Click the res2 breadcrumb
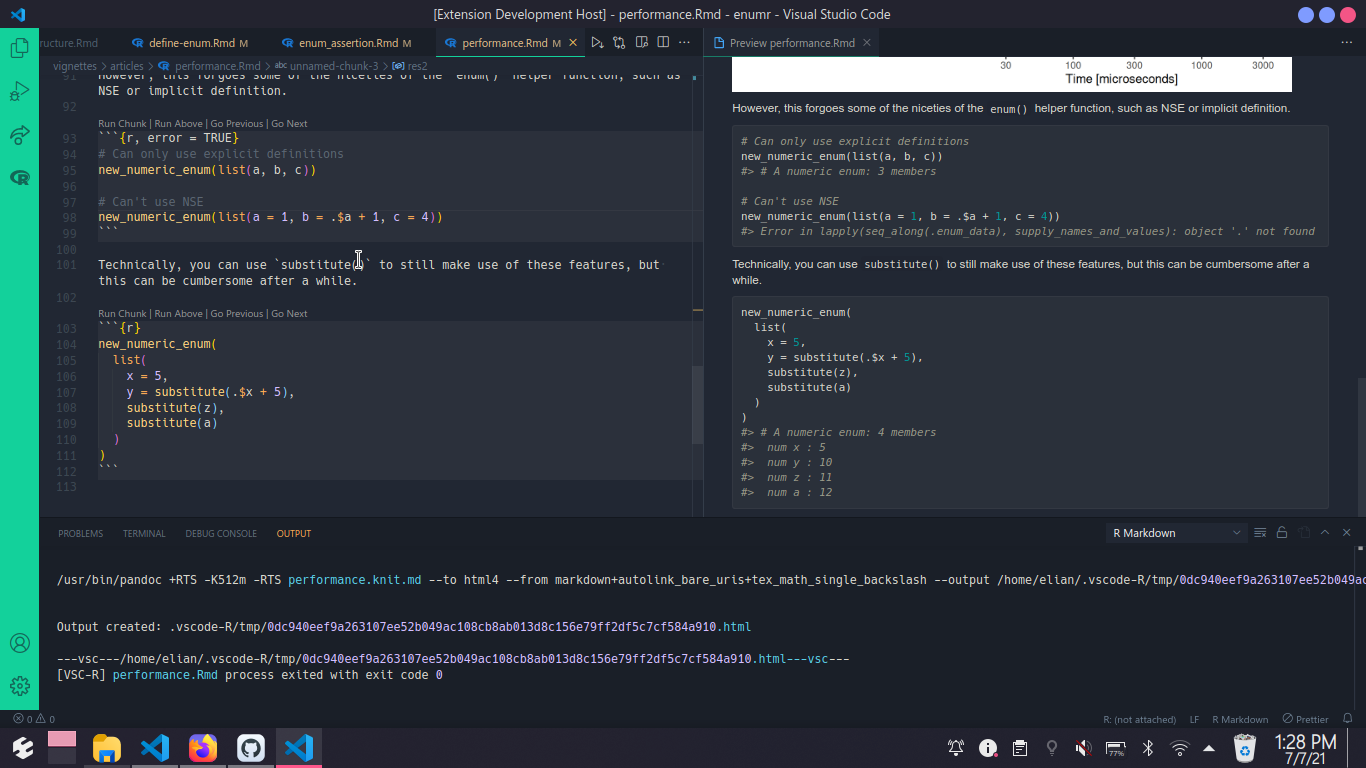This screenshot has height=768, width=1366. pyautogui.click(x=409, y=66)
